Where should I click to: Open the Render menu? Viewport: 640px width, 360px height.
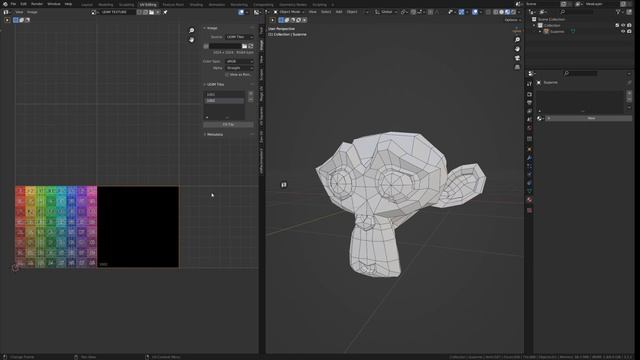(37, 4)
